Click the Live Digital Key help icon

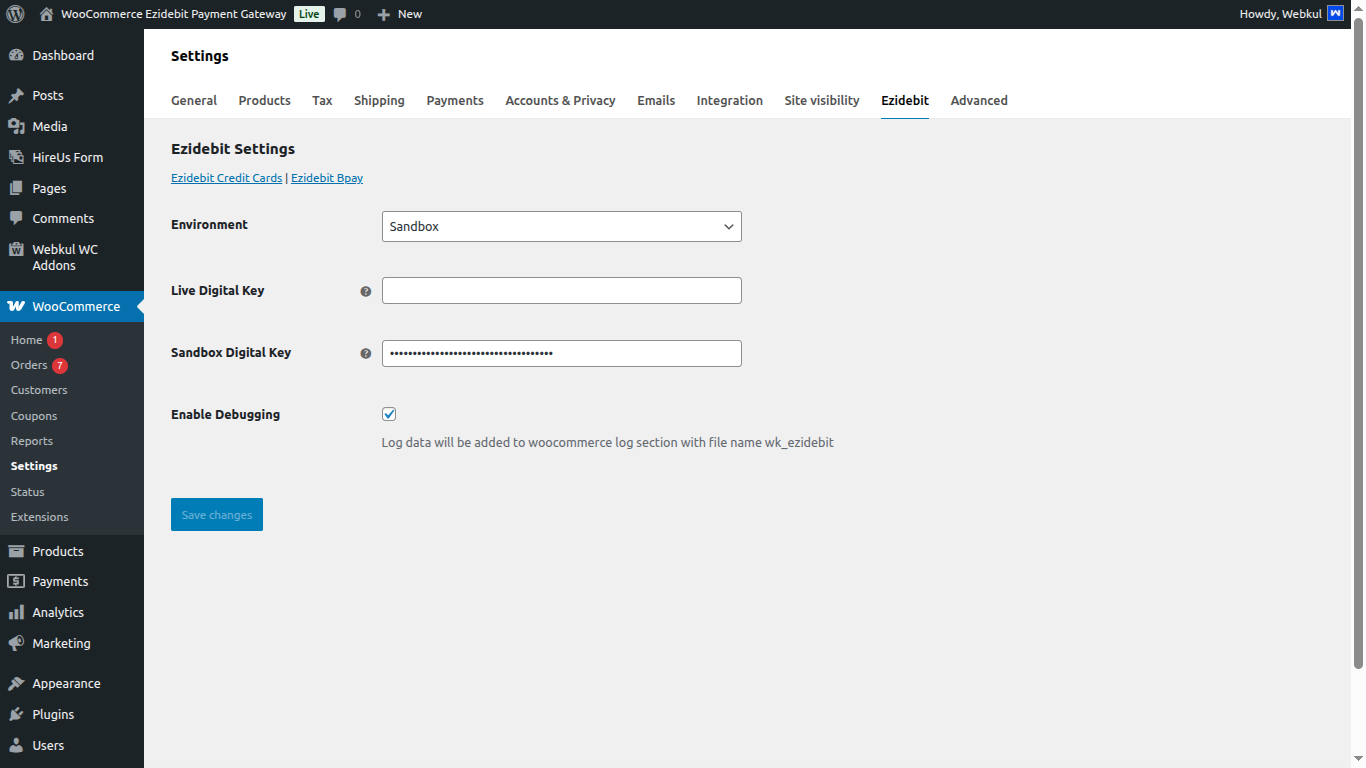[366, 291]
